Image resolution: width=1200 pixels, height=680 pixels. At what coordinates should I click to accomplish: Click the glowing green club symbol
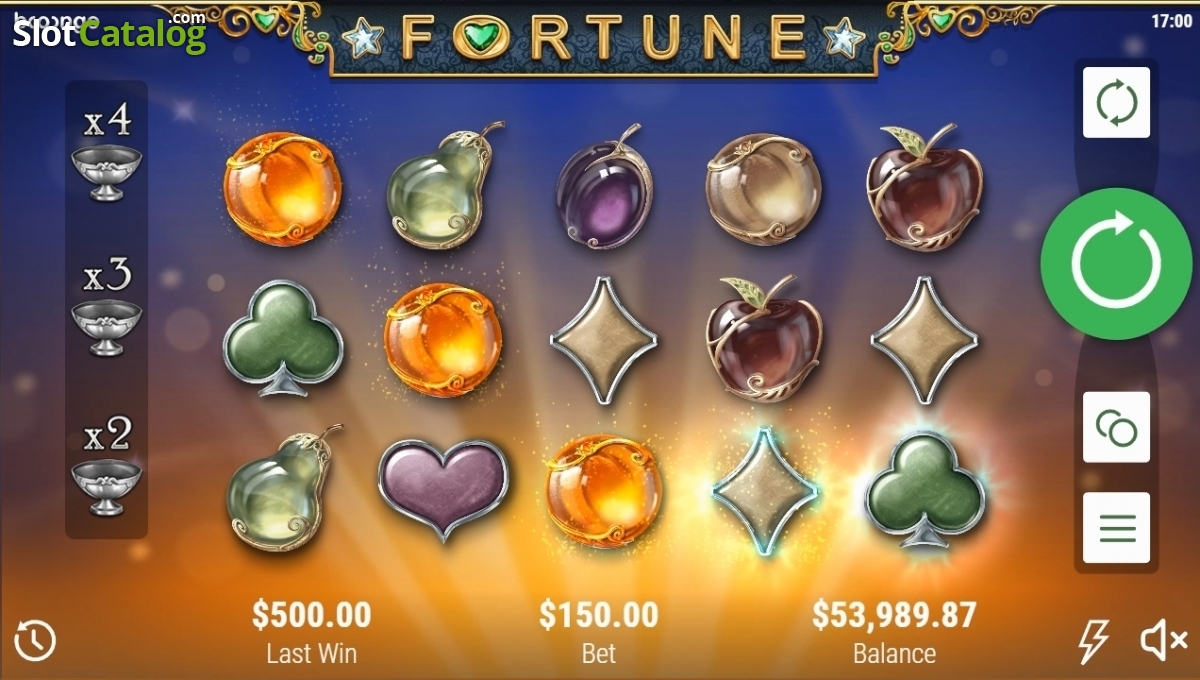coord(925,489)
